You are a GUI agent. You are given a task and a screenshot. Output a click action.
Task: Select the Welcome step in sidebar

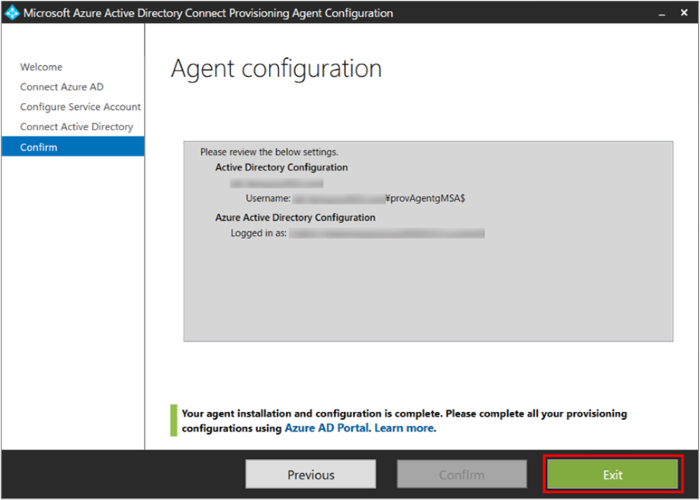(x=41, y=67)
